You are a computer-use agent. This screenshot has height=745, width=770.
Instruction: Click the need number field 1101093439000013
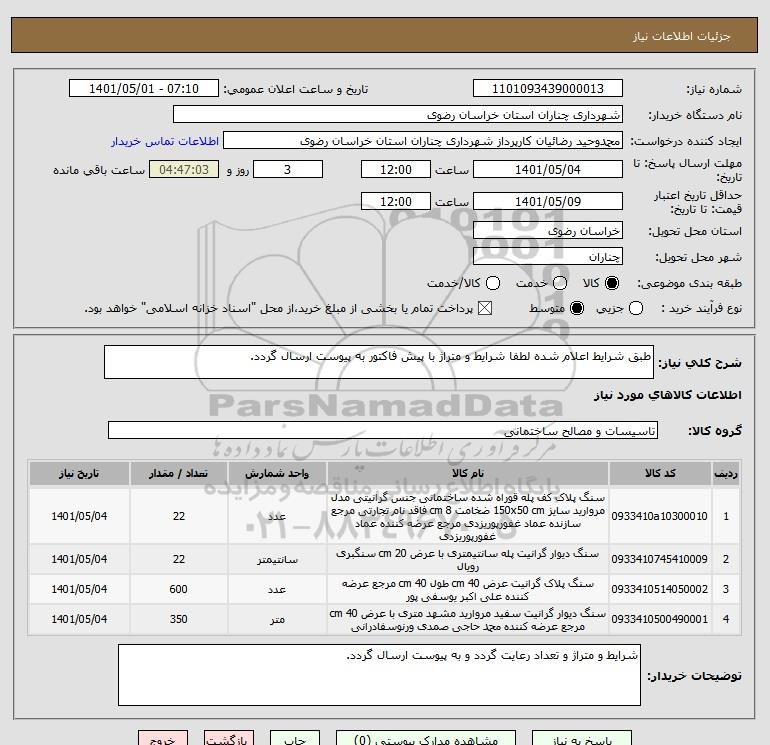click(x=548, y=88)
